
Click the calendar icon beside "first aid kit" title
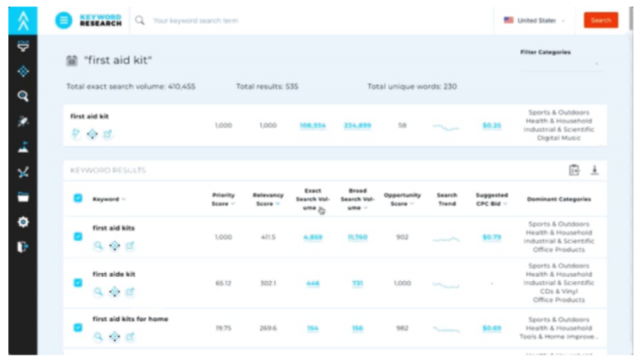72,60
